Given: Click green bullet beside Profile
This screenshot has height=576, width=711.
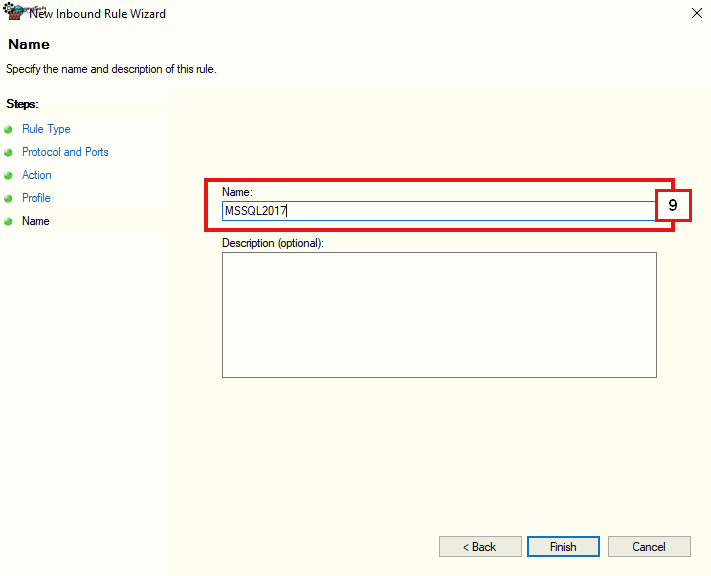Looking at the screenshot, I should tap(8, 199).
